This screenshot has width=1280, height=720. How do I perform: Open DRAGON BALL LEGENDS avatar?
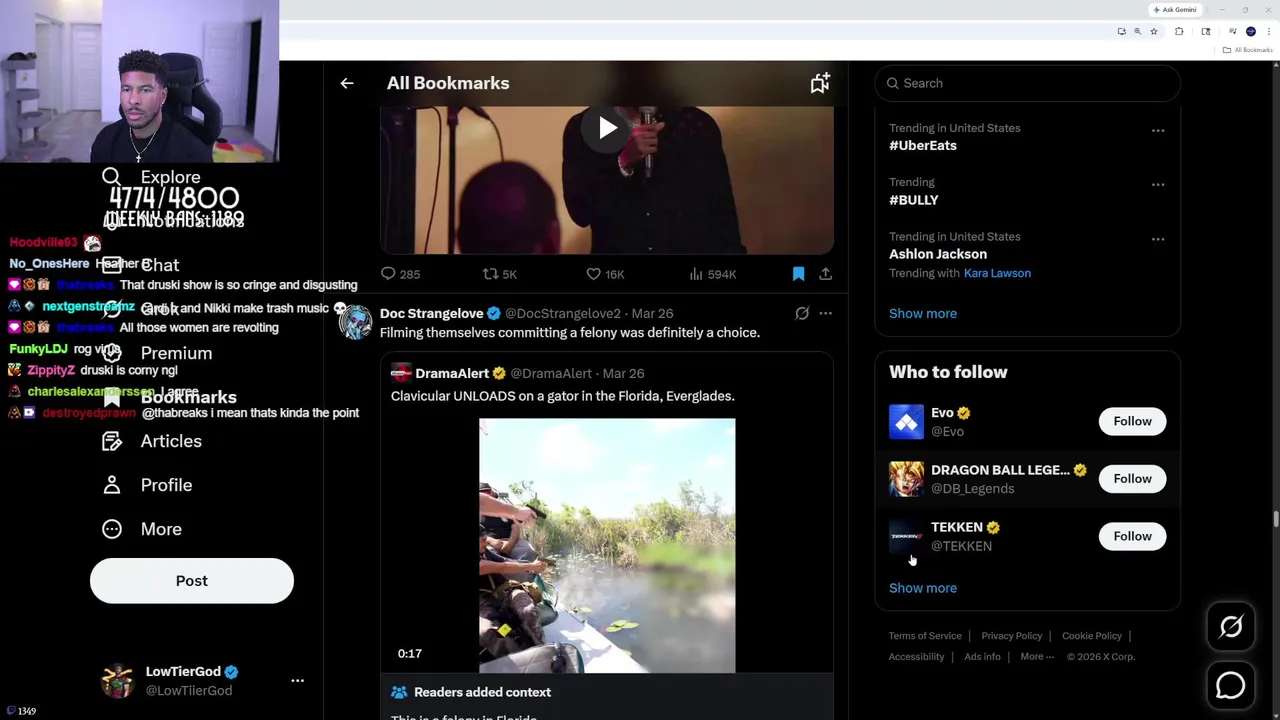[x=906, y=478]
